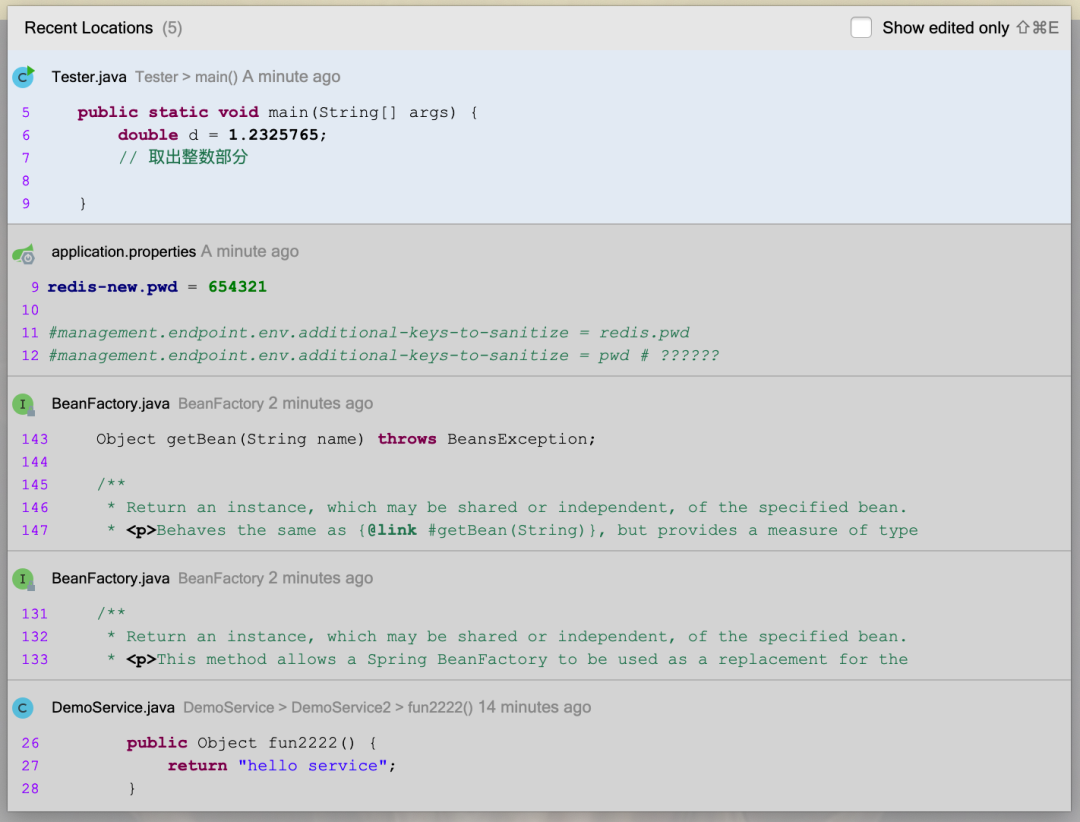The image size is (1080, 822).
Task: Click the application.properties Spring leaf icon
Action: pyautogui.click(x=23, y=254)
